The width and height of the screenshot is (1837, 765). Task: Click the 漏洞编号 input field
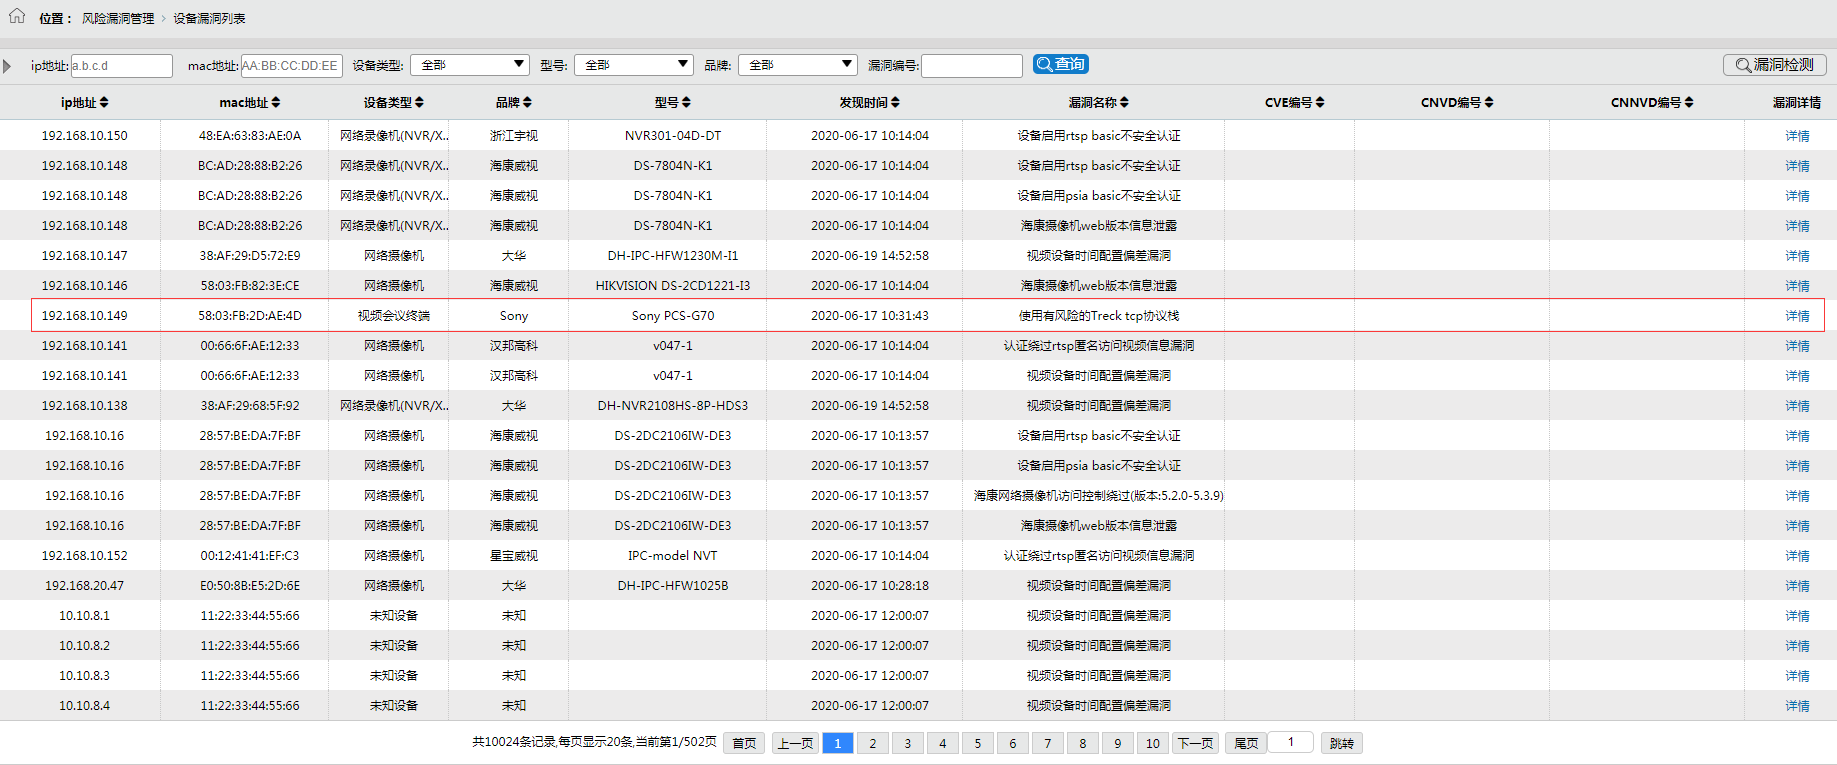pyautogui.click(x=971, y=66)
